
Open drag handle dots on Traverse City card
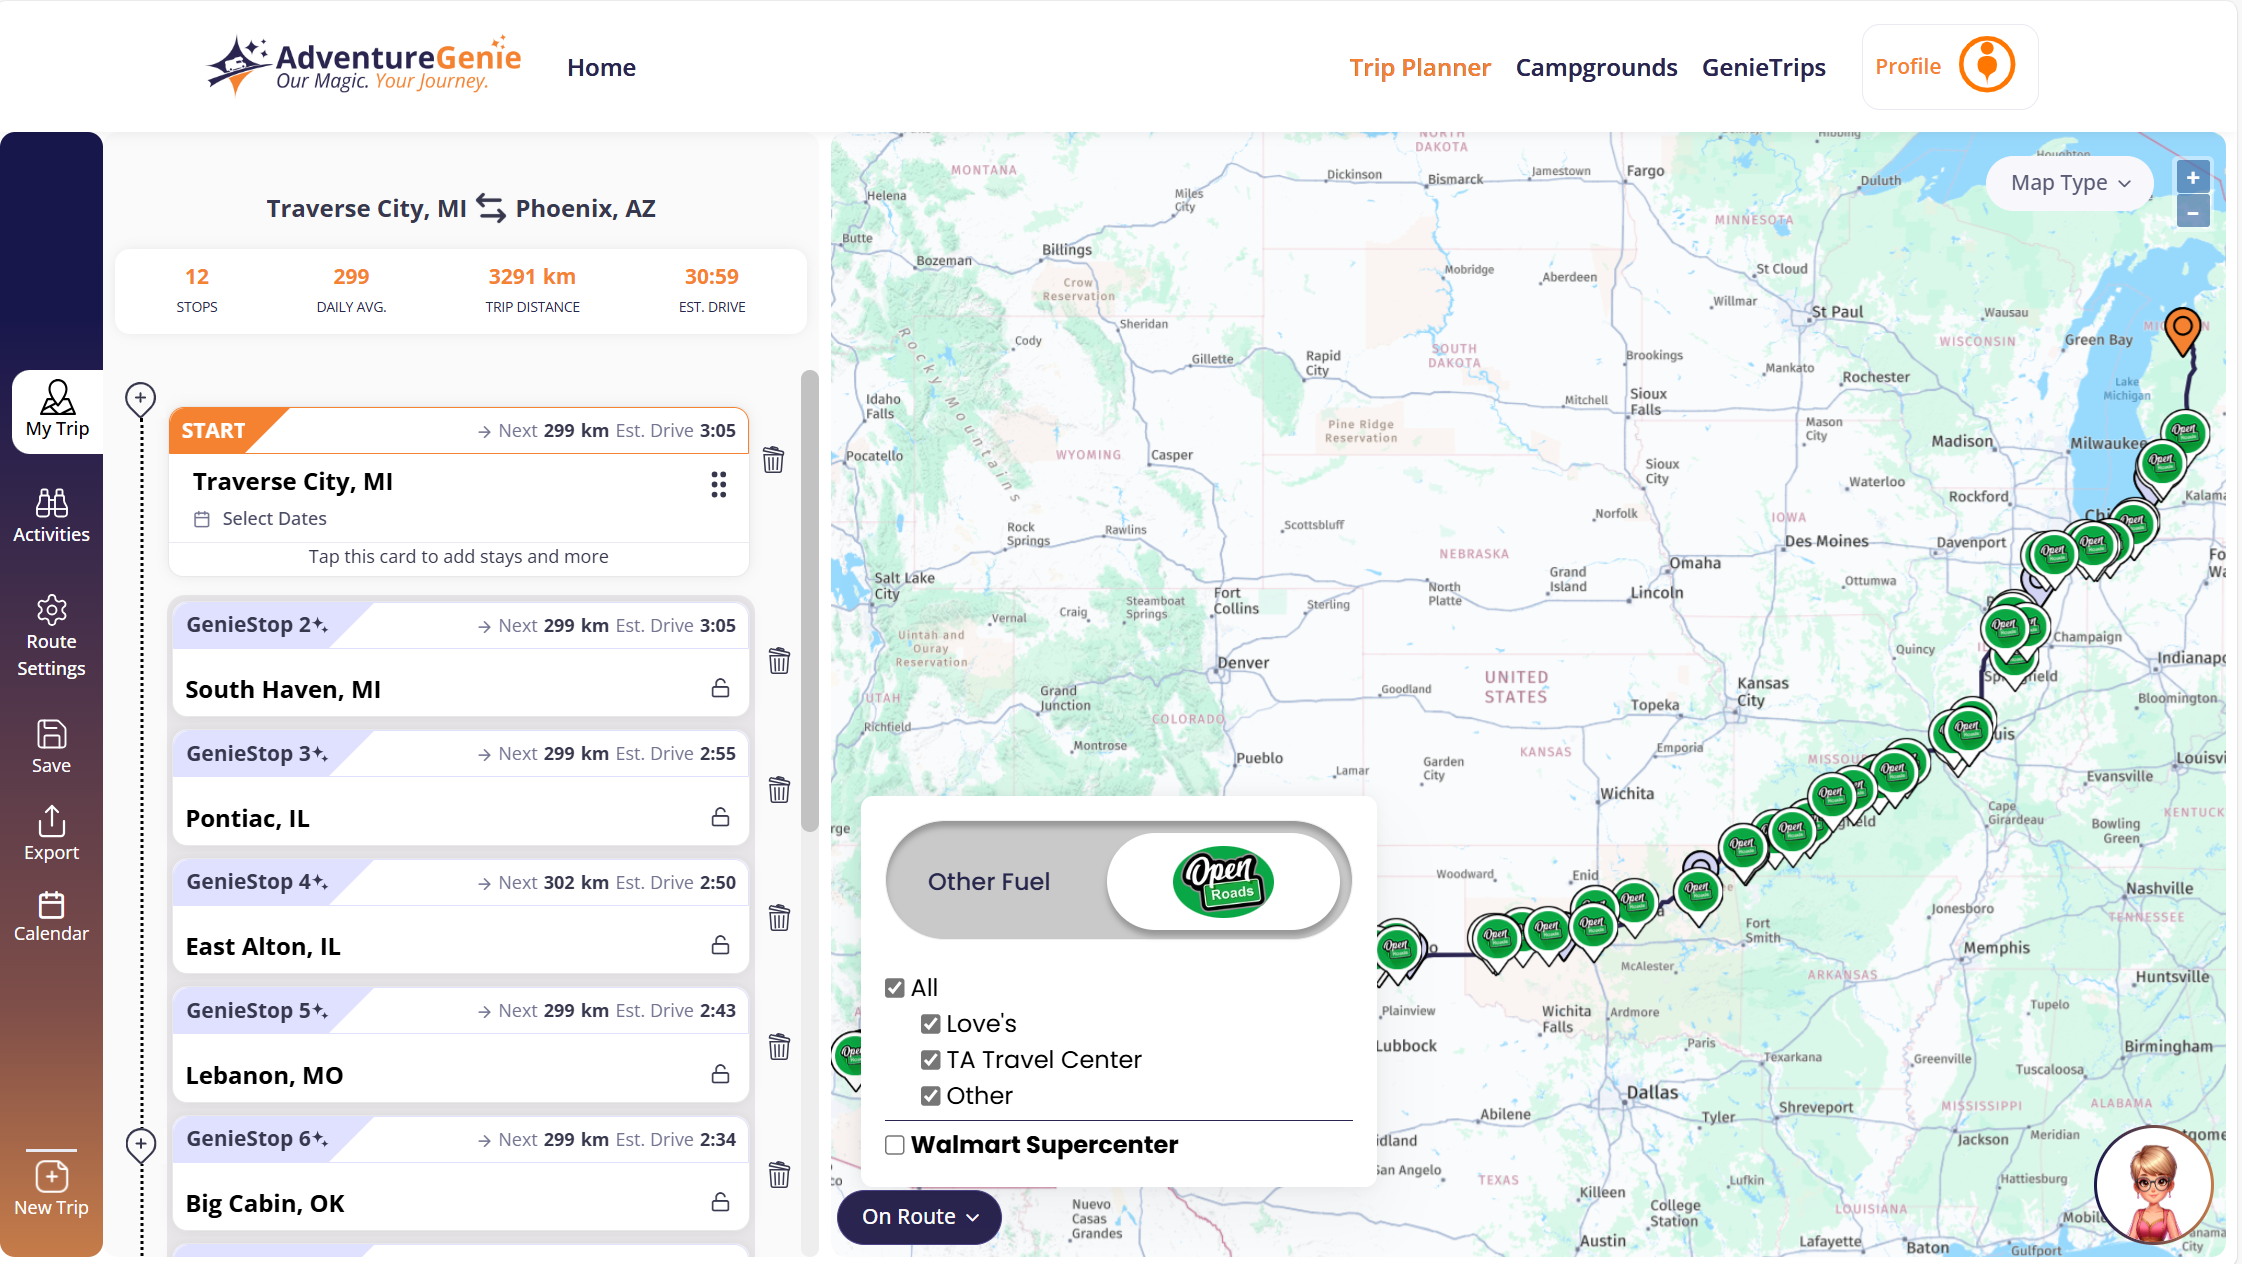click(718, 485)
